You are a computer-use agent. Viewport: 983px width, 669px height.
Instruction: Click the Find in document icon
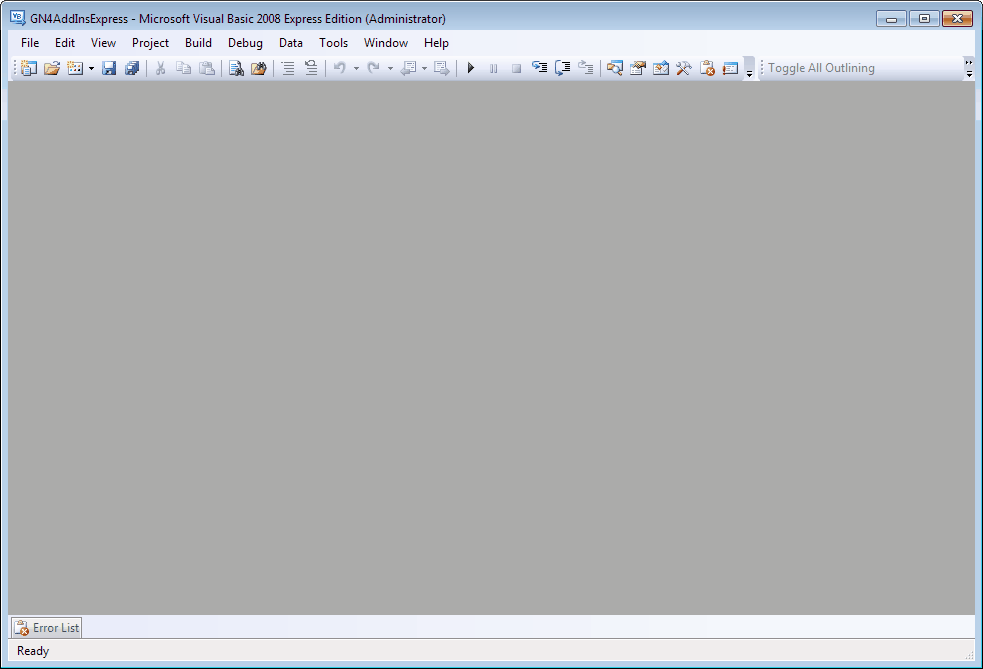pos(236,68)
